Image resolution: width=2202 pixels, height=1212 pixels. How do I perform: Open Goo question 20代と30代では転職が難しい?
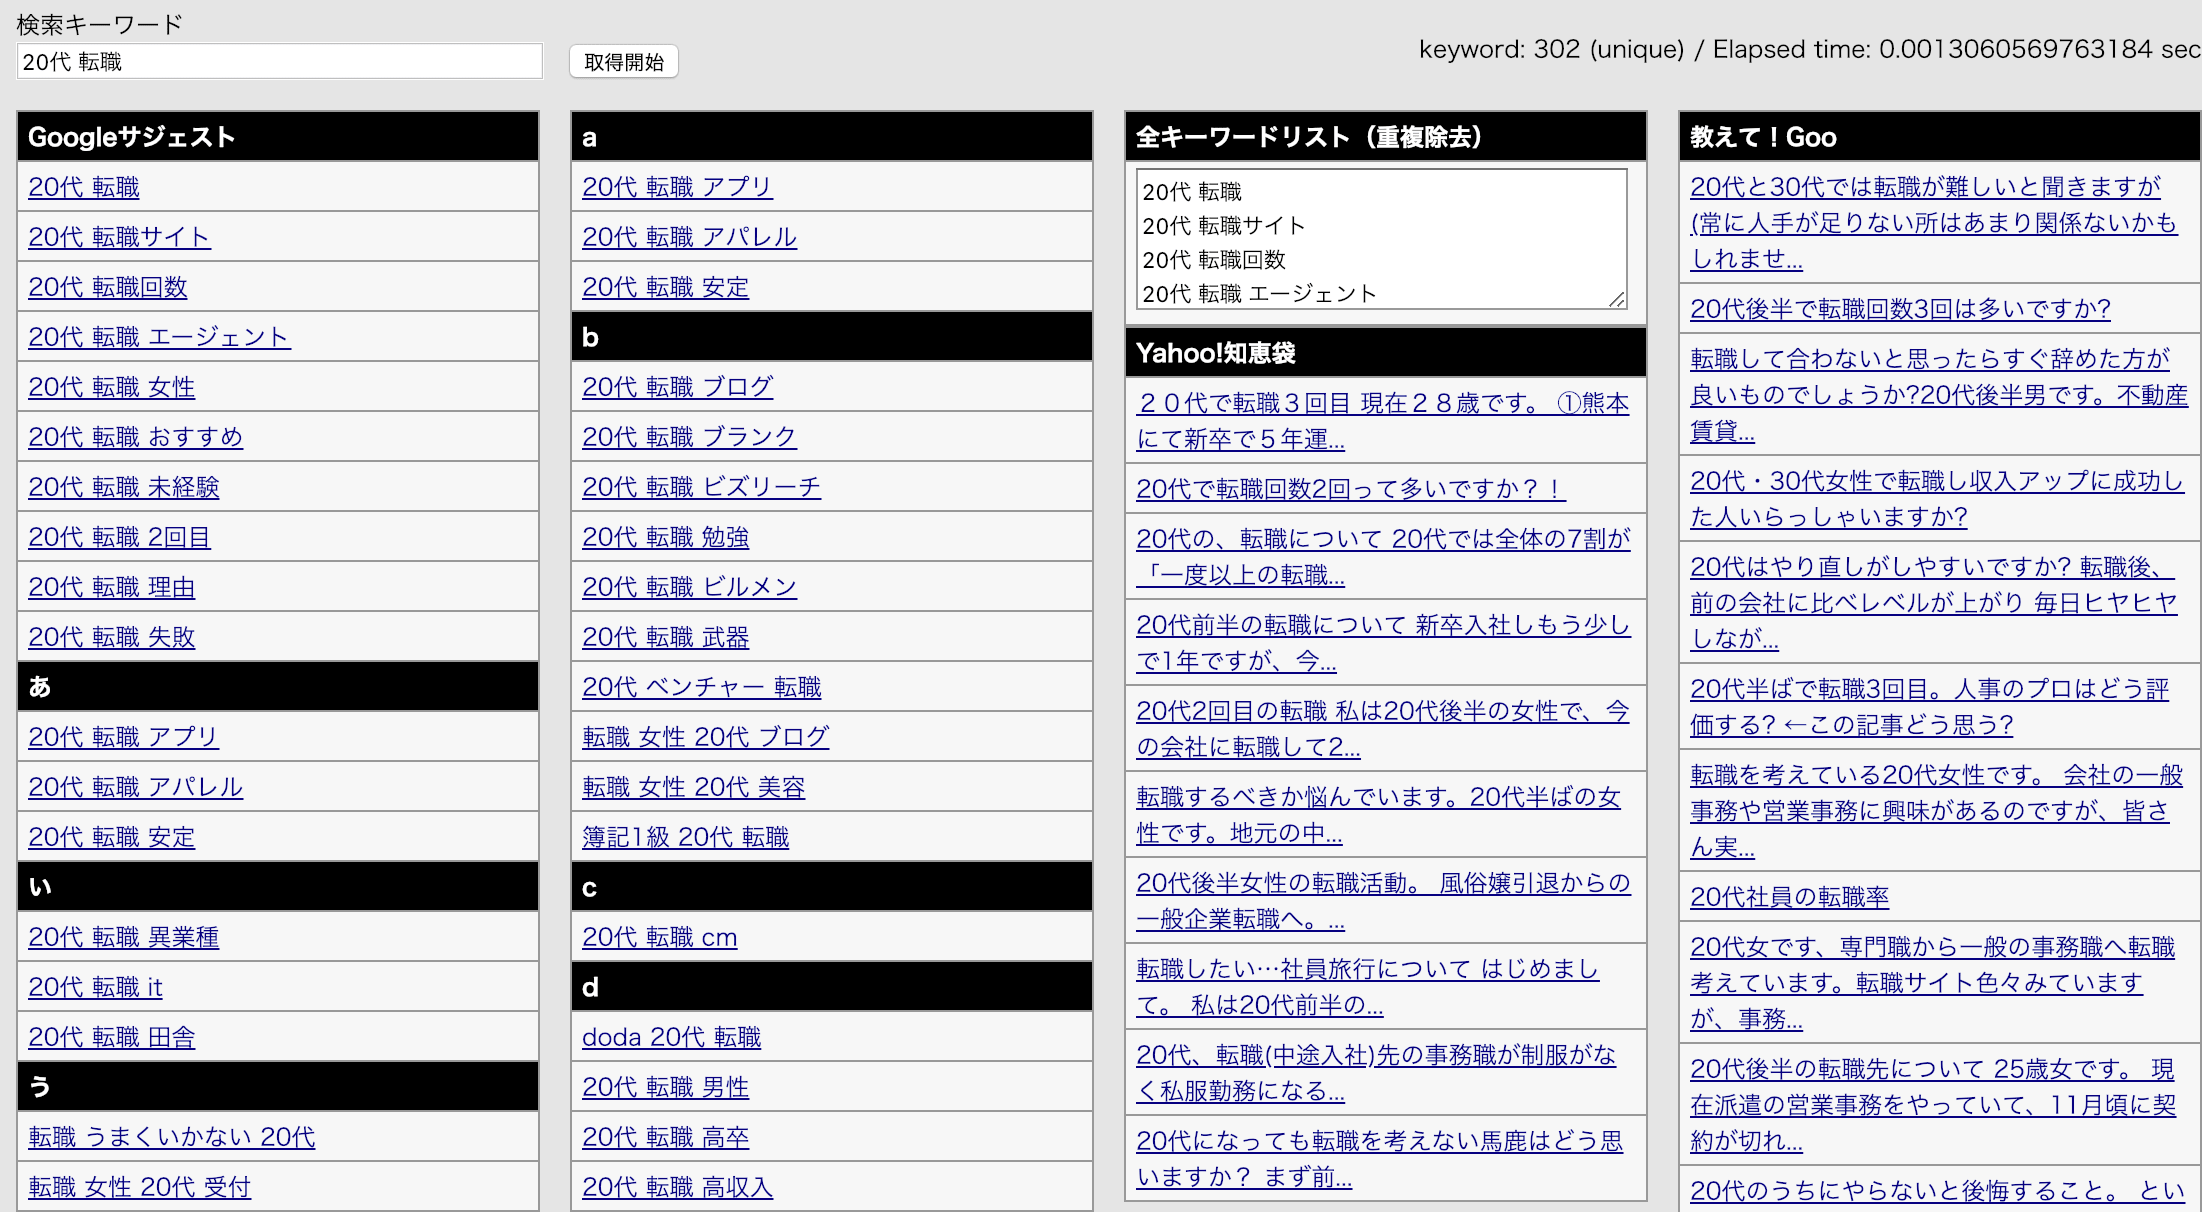[1934, 223]
